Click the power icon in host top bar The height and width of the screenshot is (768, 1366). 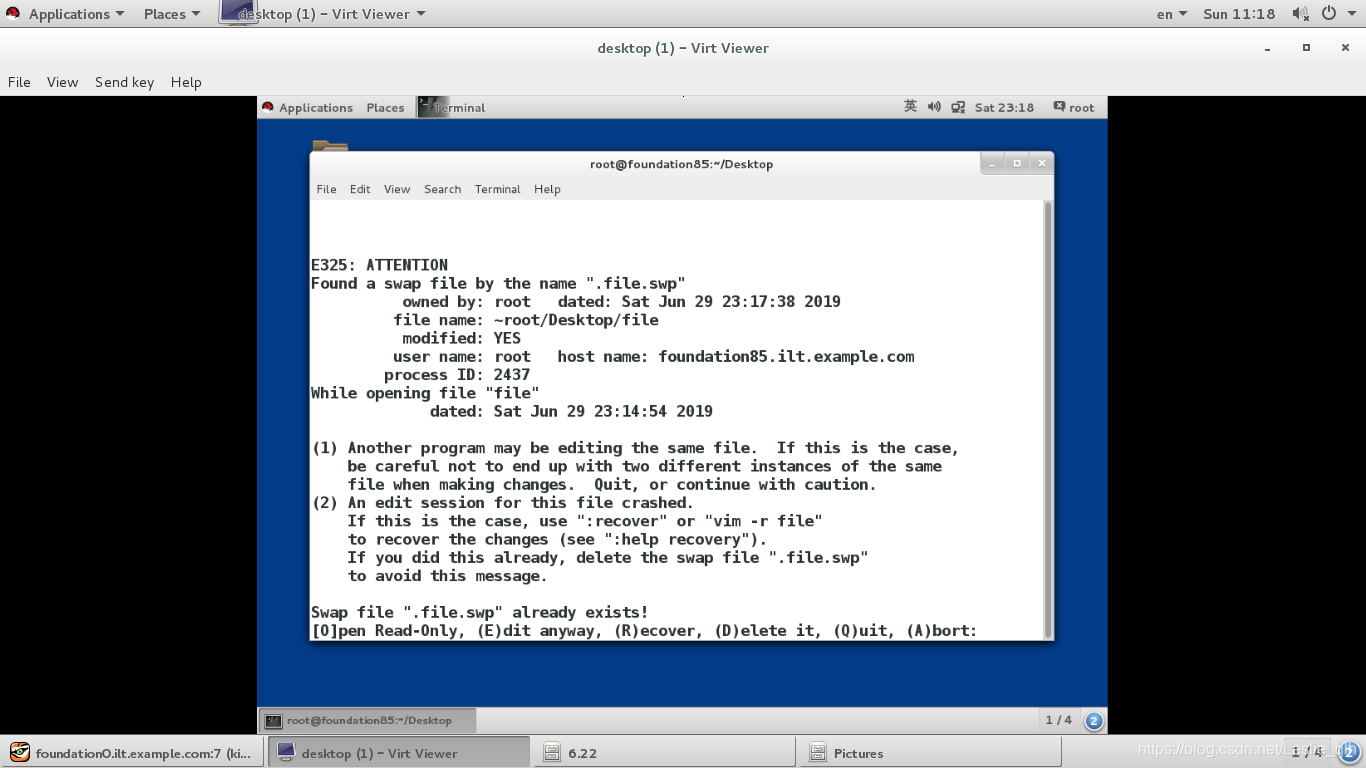(x=1330, y=13)
